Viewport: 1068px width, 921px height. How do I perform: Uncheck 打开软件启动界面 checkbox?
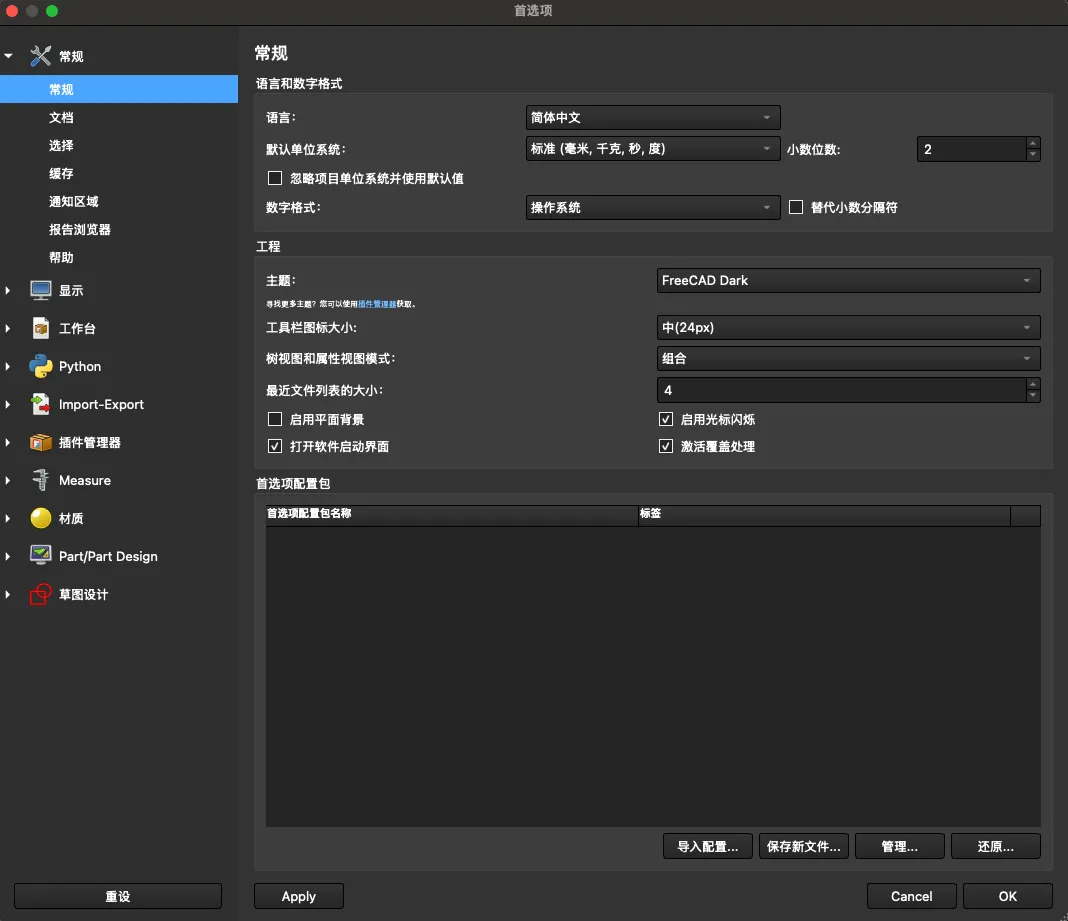tap(275, 447)
